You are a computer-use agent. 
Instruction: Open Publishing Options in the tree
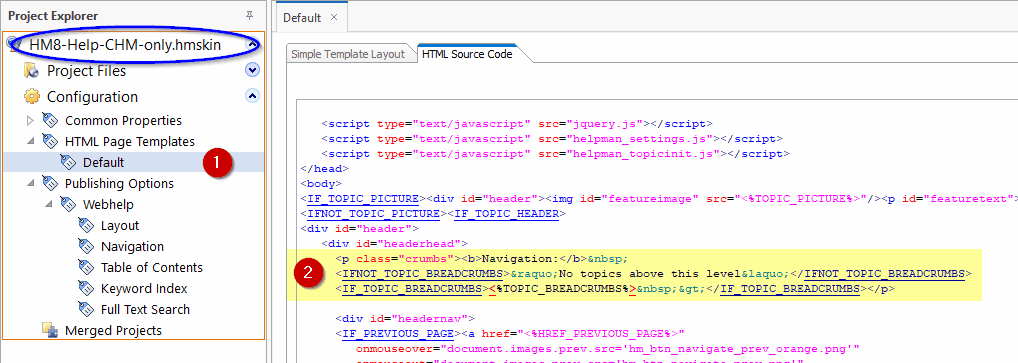click(119, 183)
